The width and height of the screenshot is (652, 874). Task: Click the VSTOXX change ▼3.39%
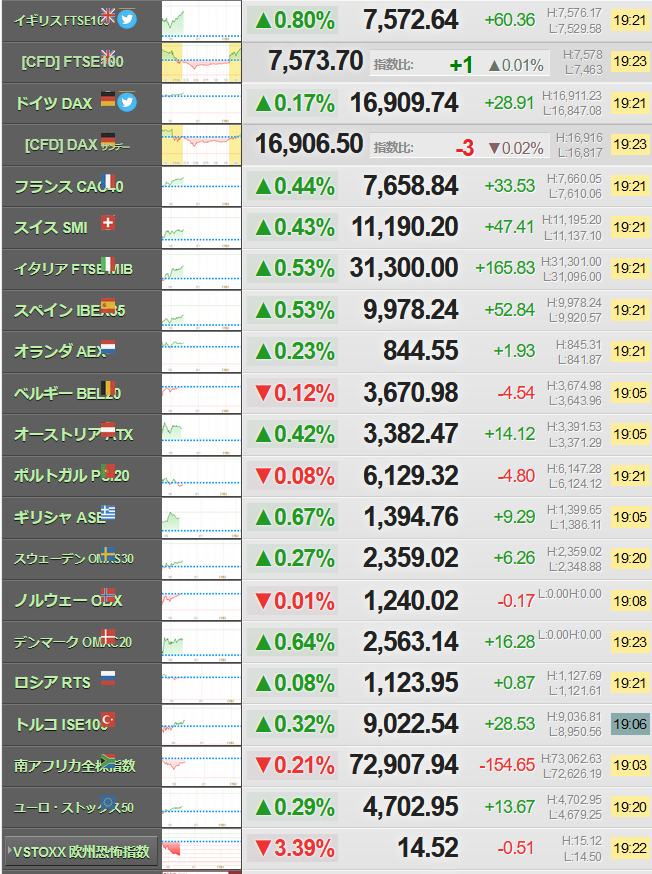[x=295, y=849]
